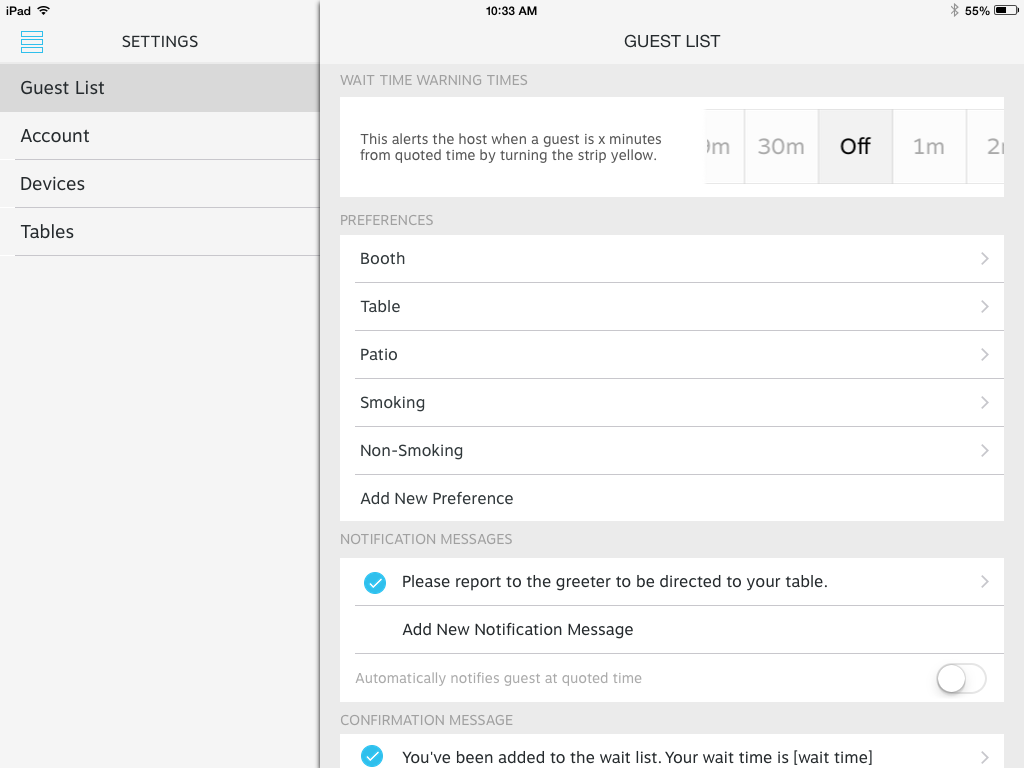Open Table preference chevron
This screenshot has height=768, width=1024.
pos(984,306)
